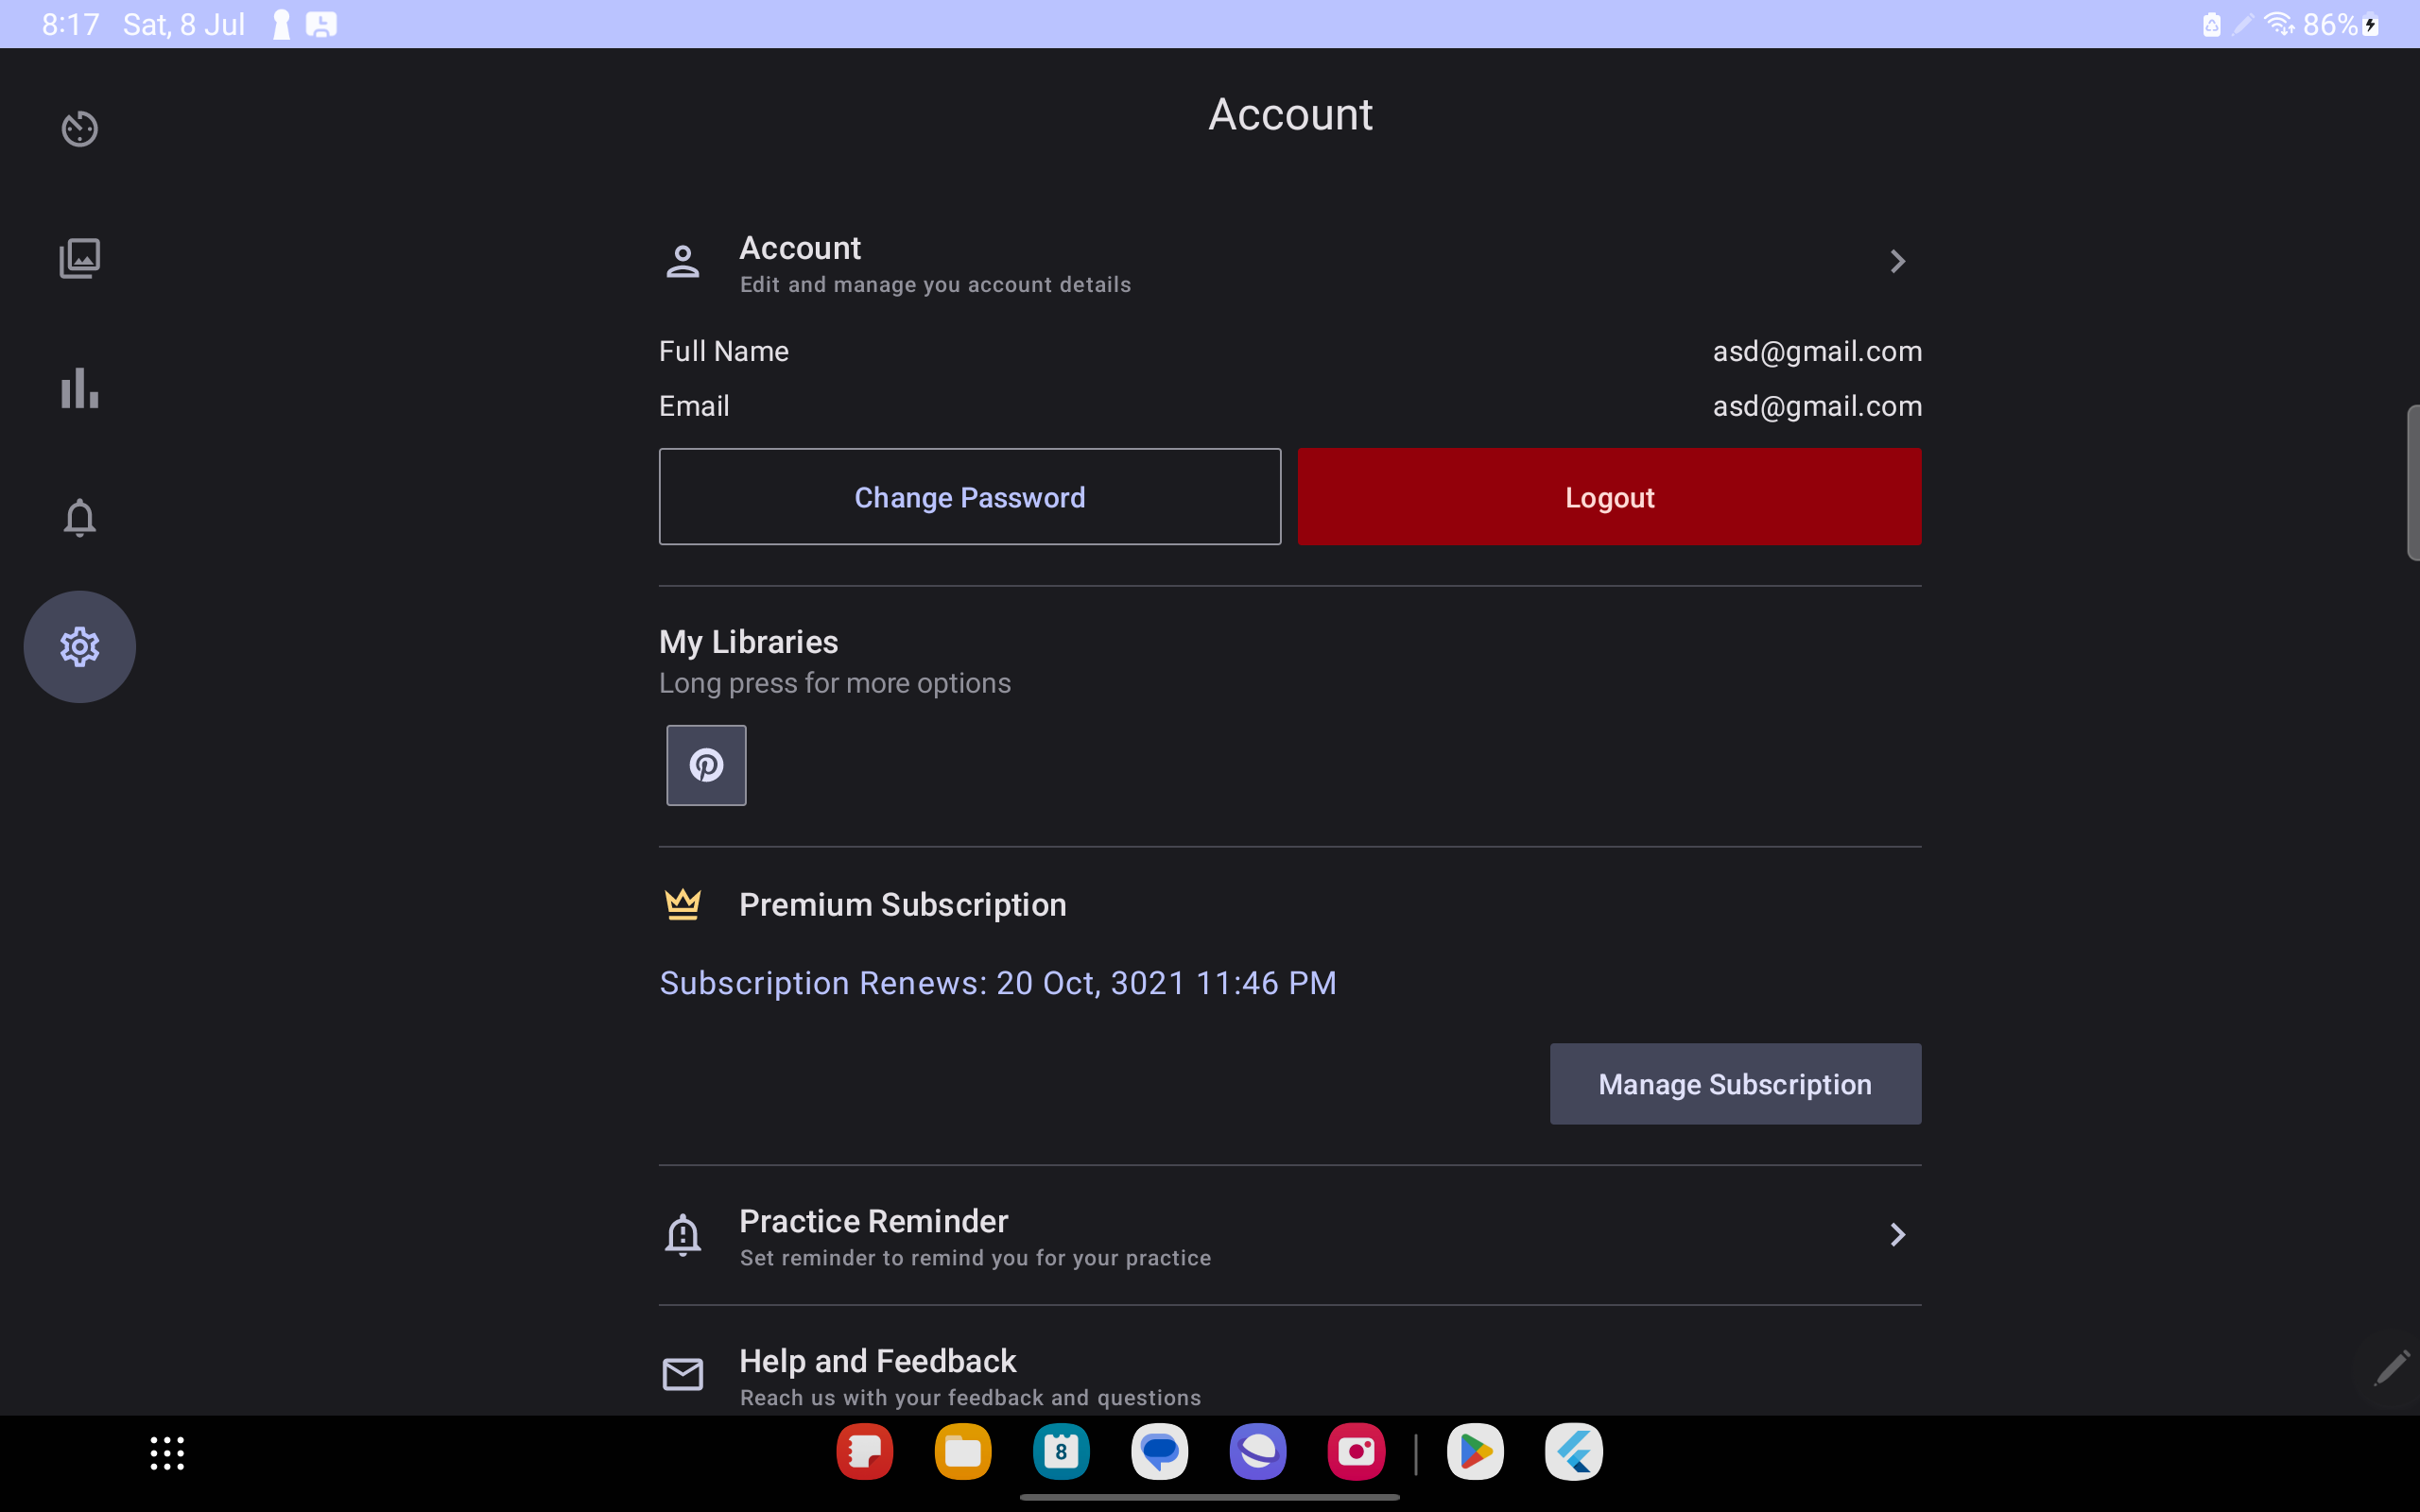Tap the account person icon
The width and height of the screenshot is (2420, 1512).
pos(683,262)
